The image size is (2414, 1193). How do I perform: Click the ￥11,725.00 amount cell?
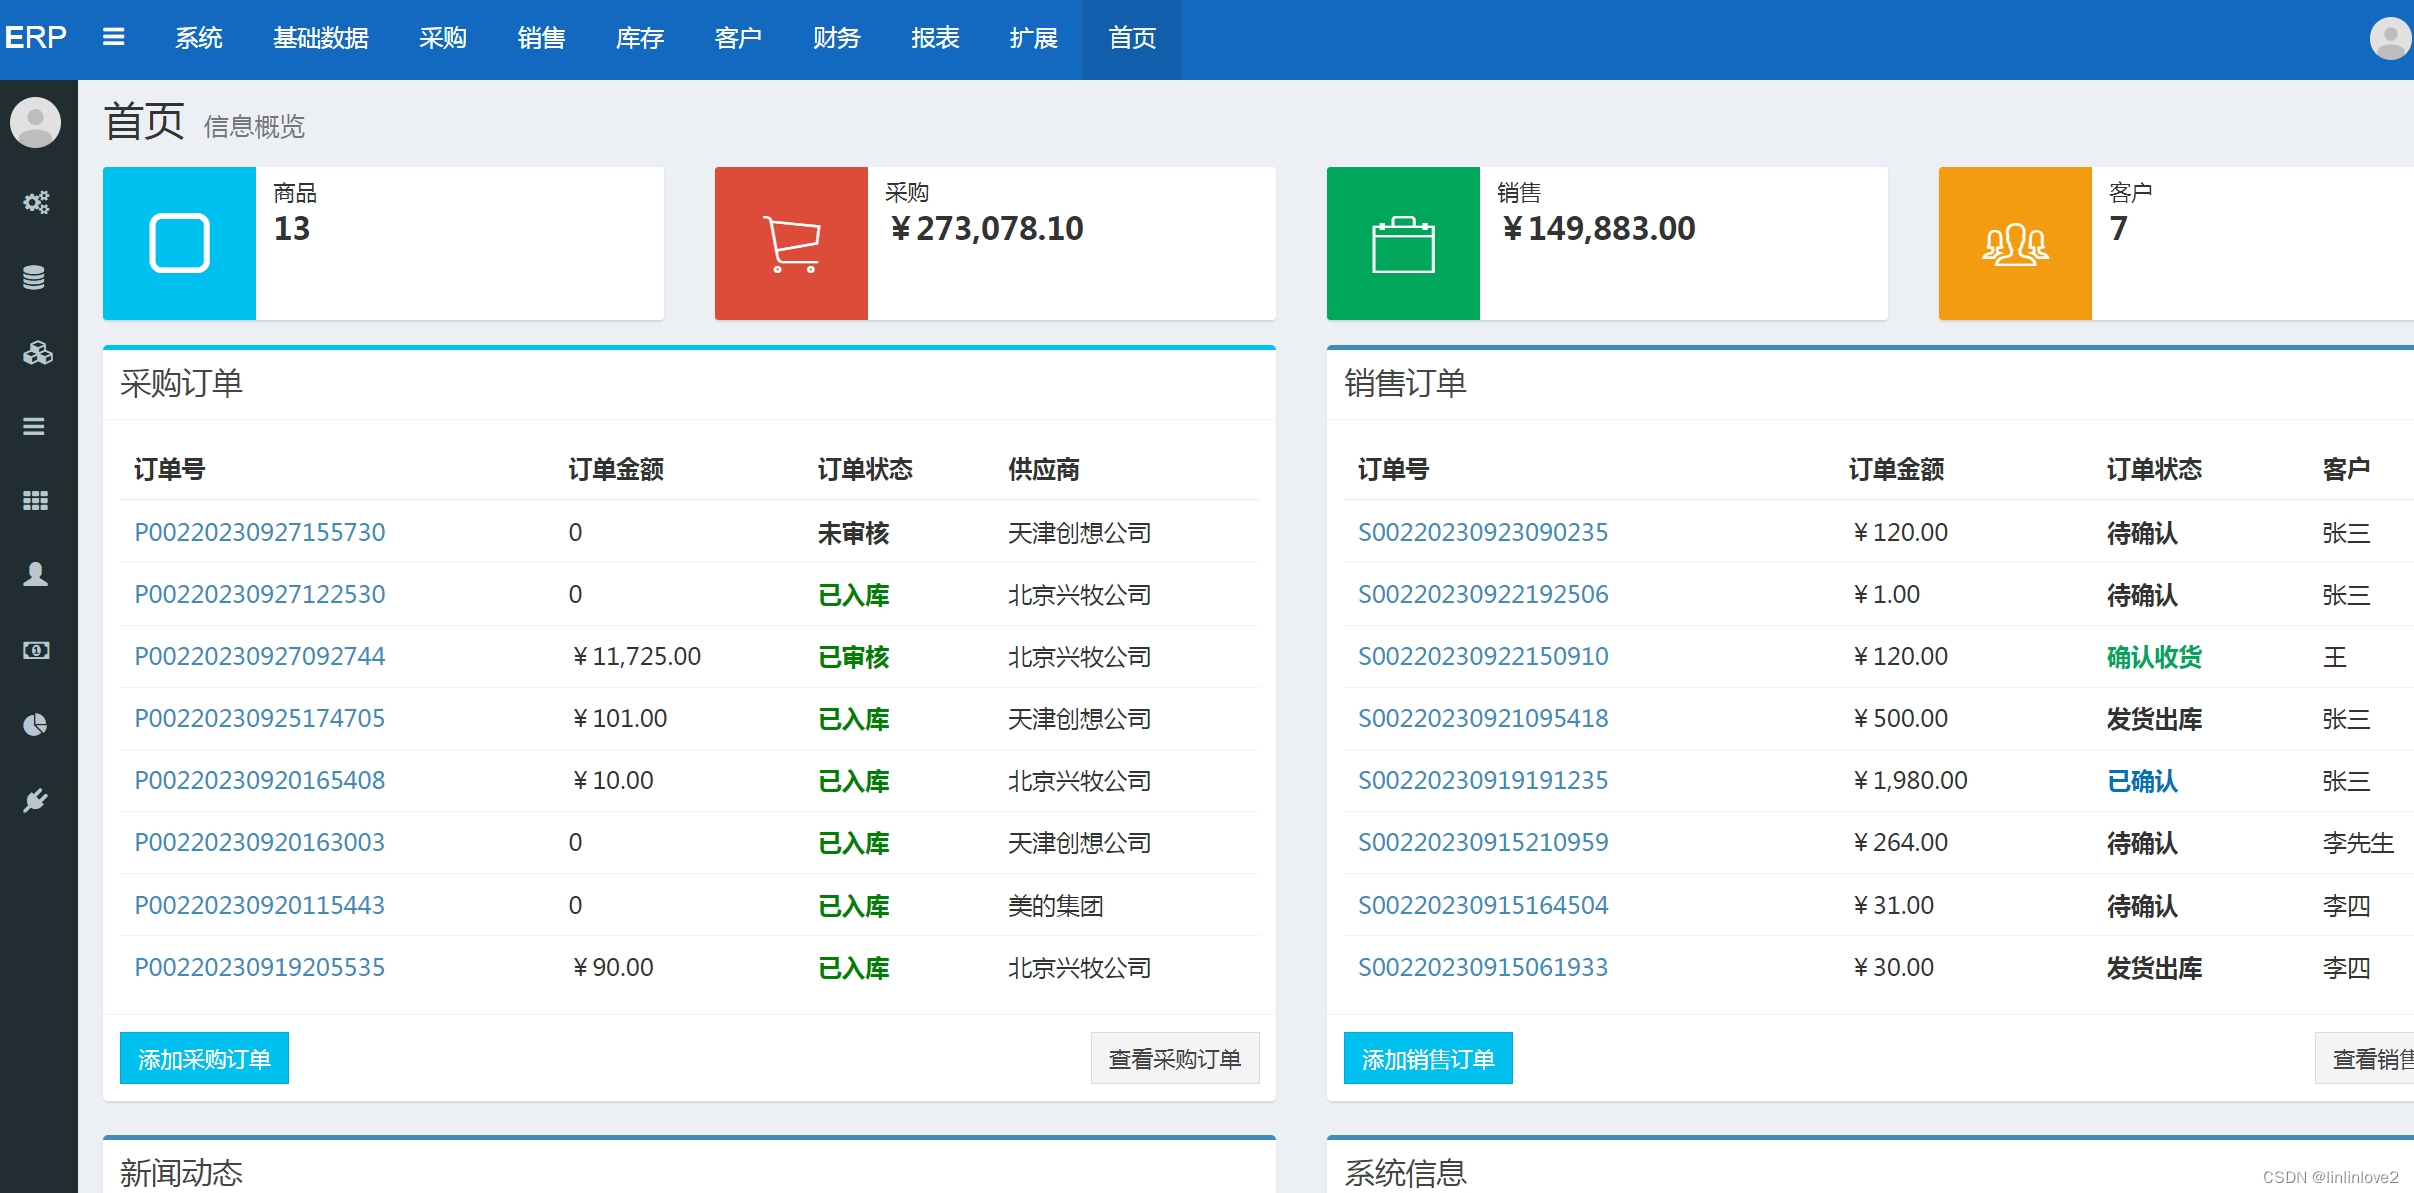click(x=635, y=656)
